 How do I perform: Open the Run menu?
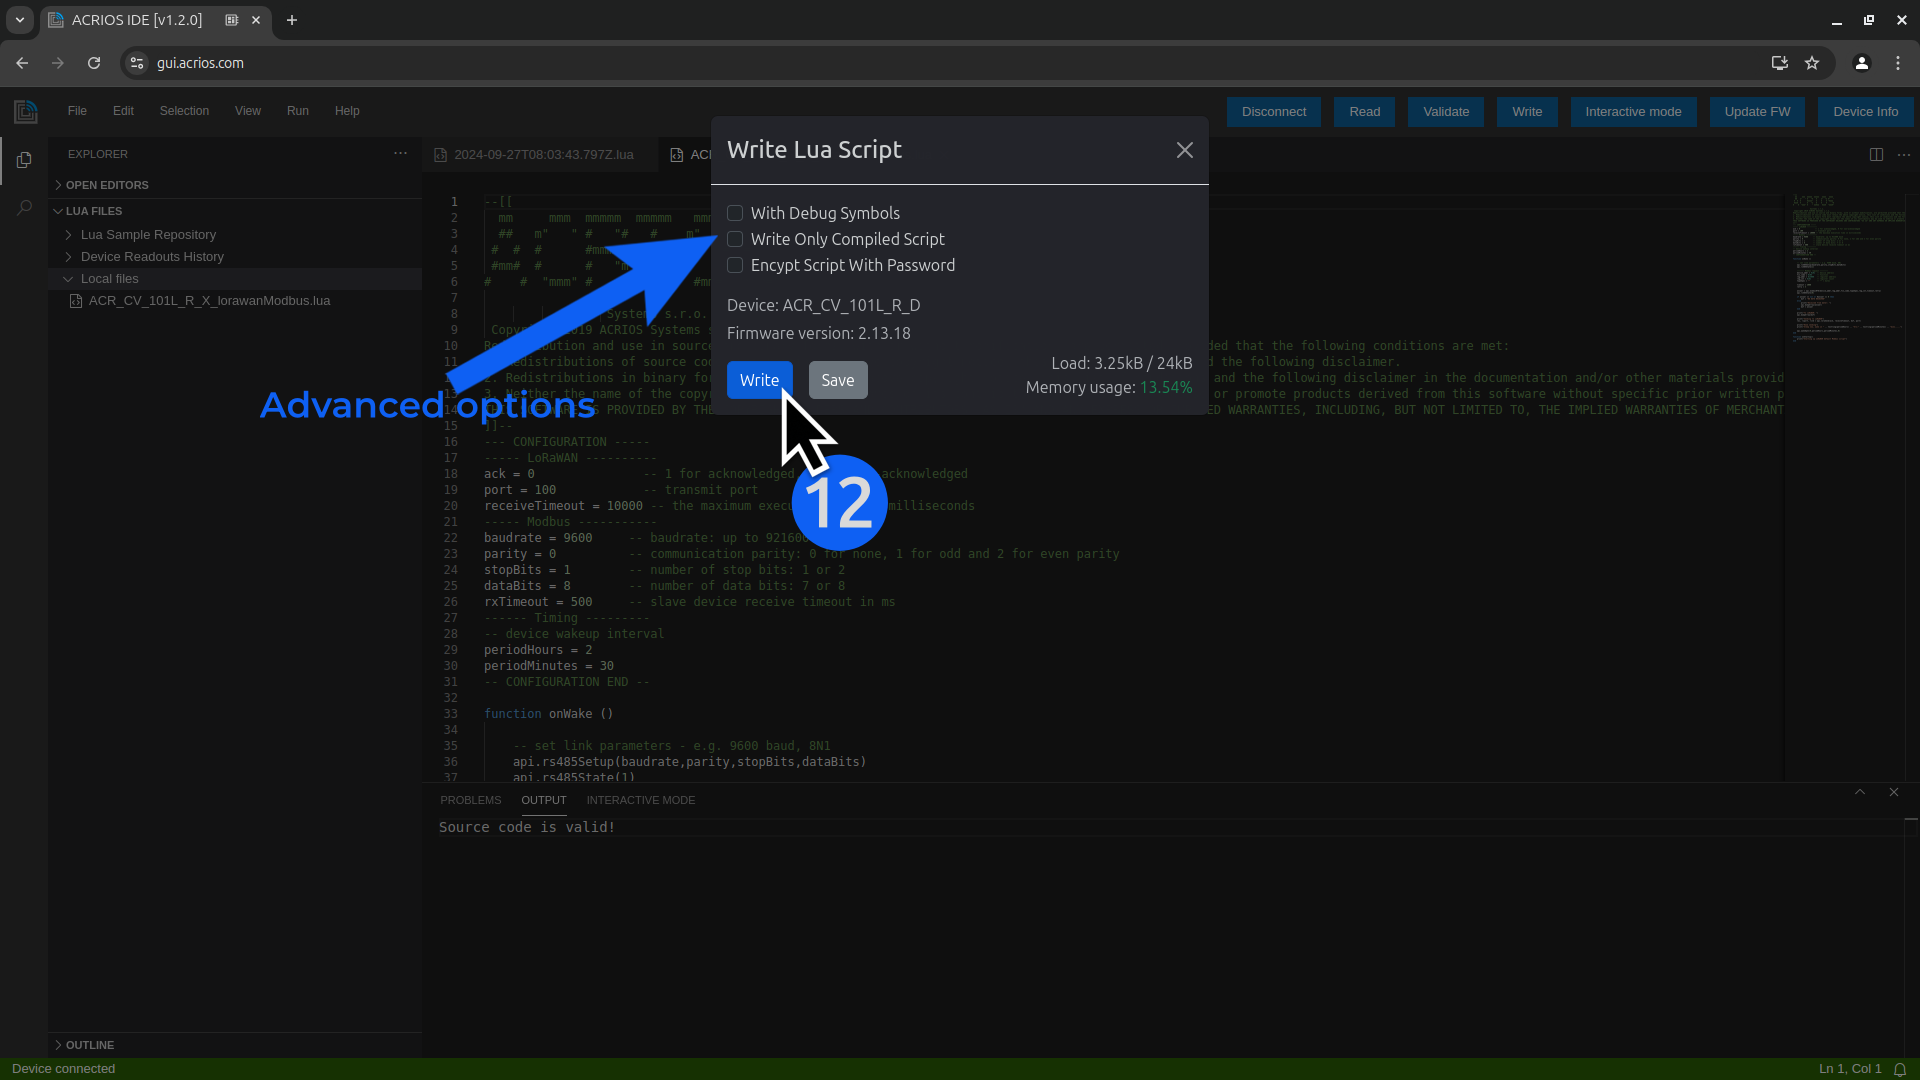pyautogui.click(x=297, y=109)
